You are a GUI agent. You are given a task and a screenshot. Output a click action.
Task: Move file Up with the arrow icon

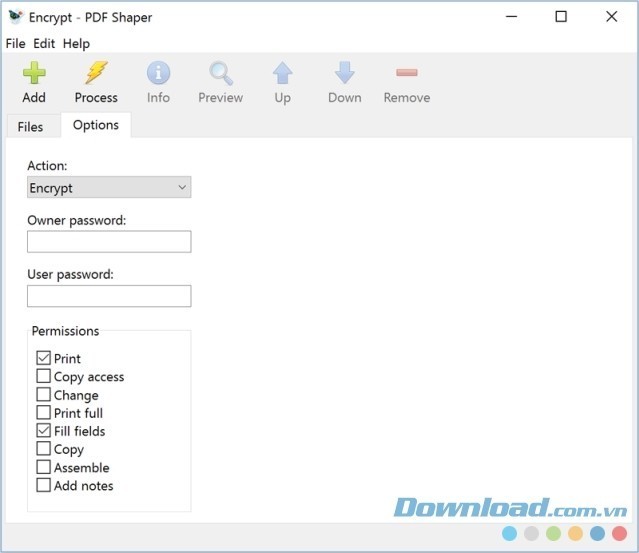coord(283,74)
